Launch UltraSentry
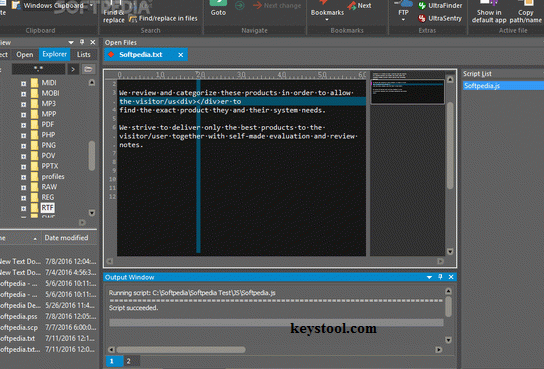The width and height of the screenshot is (544, 369). click(440, 18)
